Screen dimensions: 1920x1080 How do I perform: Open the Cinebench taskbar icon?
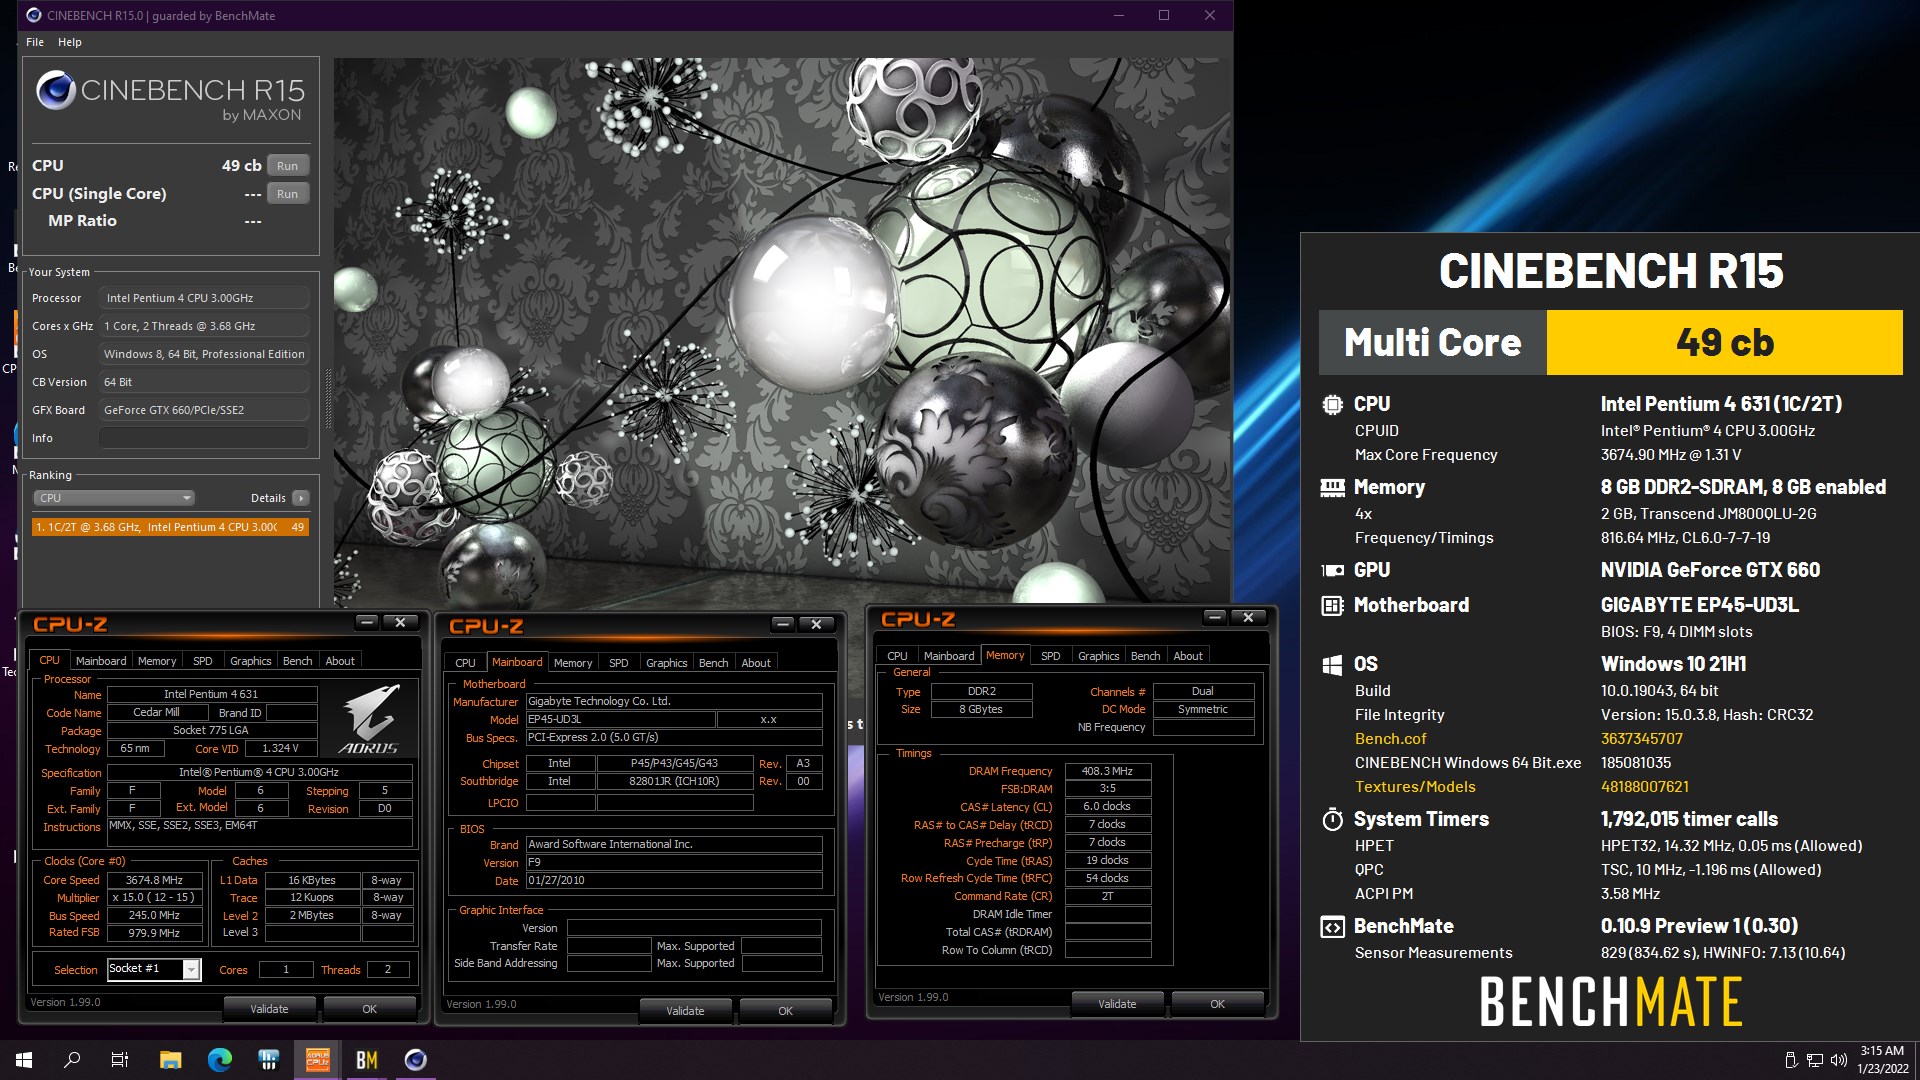click(416, 1060)
